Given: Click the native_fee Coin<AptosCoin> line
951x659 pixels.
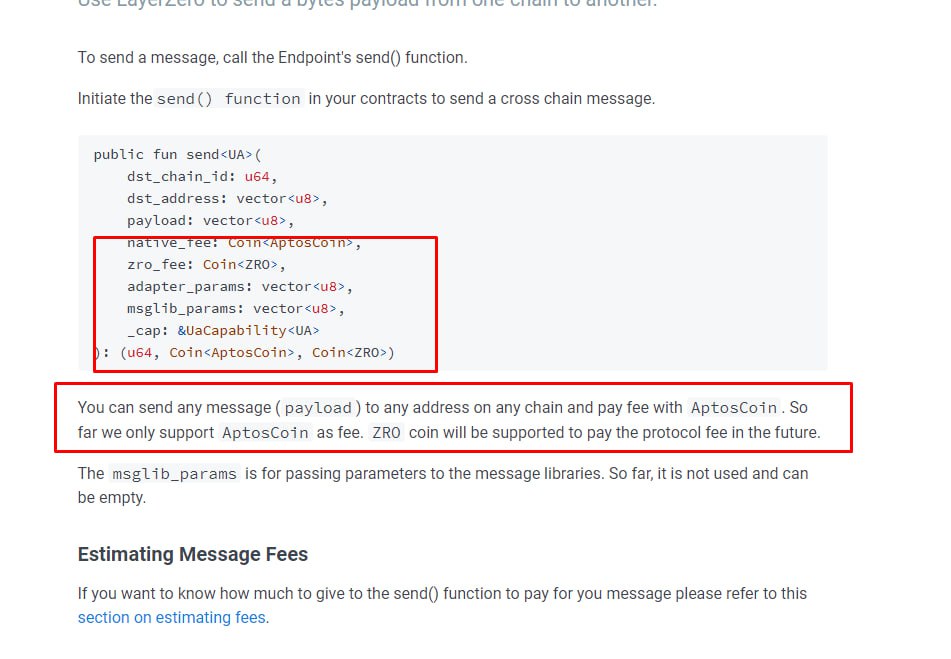Looking at the screenshot, I should pyautogui.click(x=244, y=243).
